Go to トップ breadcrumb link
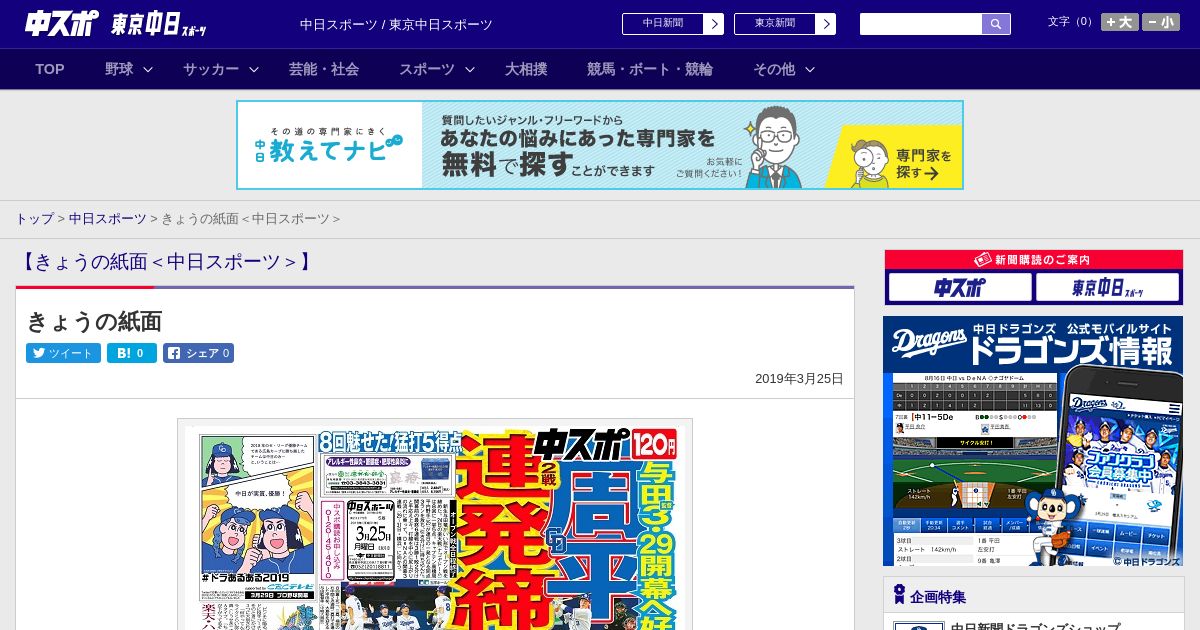 34,218
